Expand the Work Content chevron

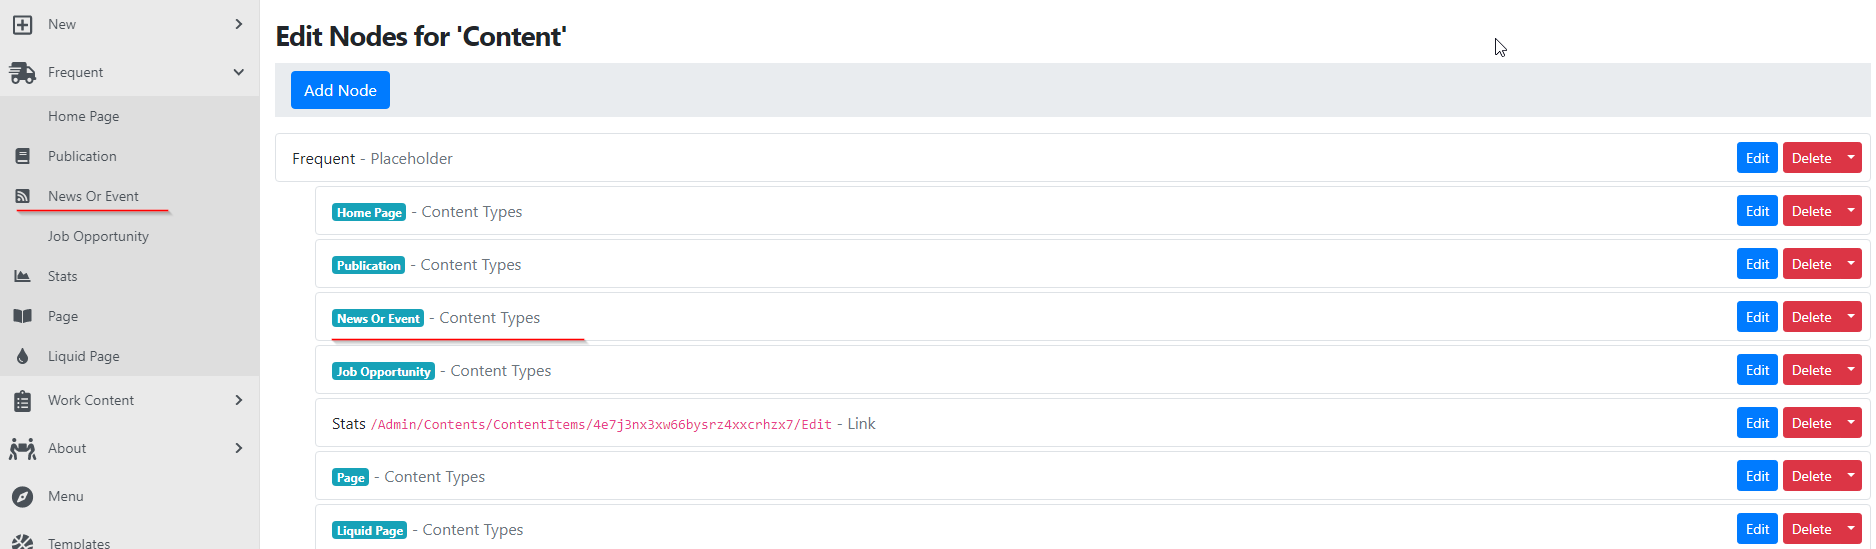coord(238,400)
